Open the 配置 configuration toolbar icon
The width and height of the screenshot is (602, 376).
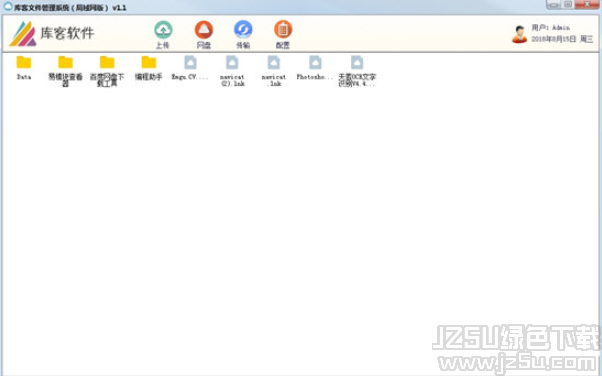[x=283, y=30]
